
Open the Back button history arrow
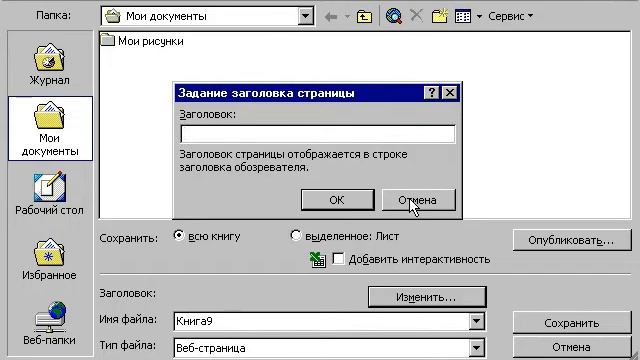pyautogui.click(x=347, y=17)
